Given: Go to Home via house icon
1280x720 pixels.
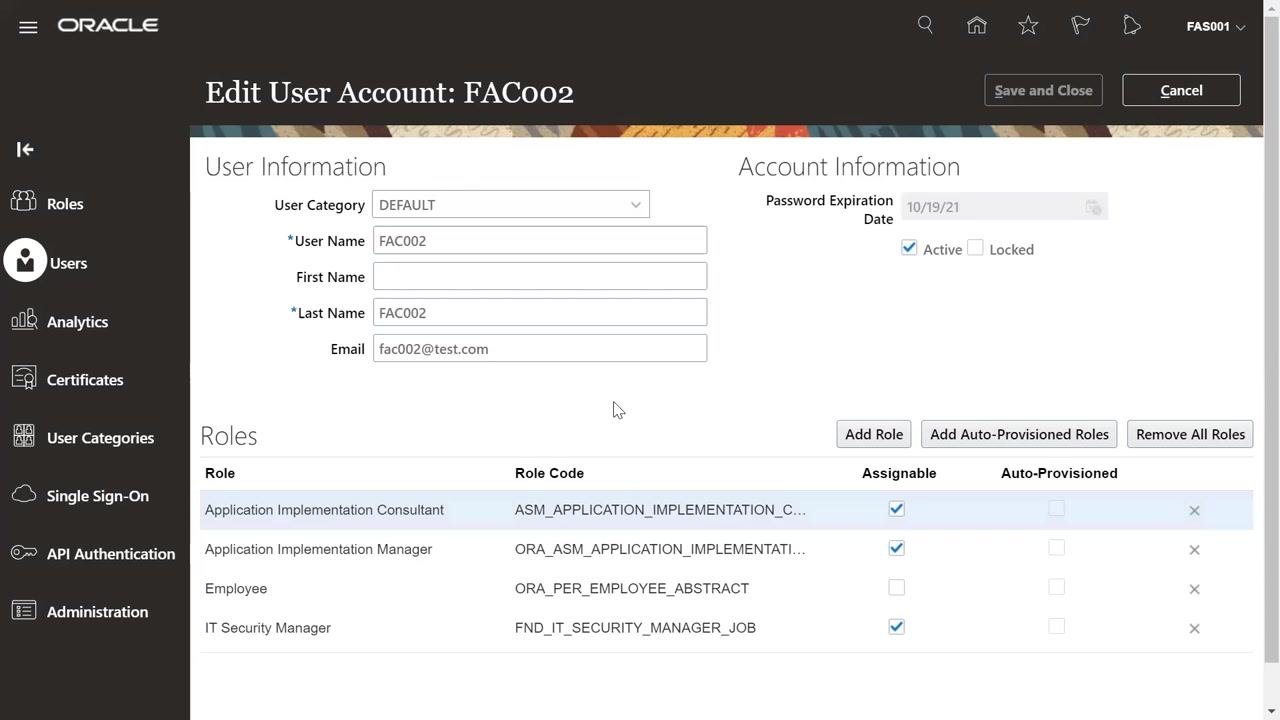Looking at the screenshot, I should [977, 26].
